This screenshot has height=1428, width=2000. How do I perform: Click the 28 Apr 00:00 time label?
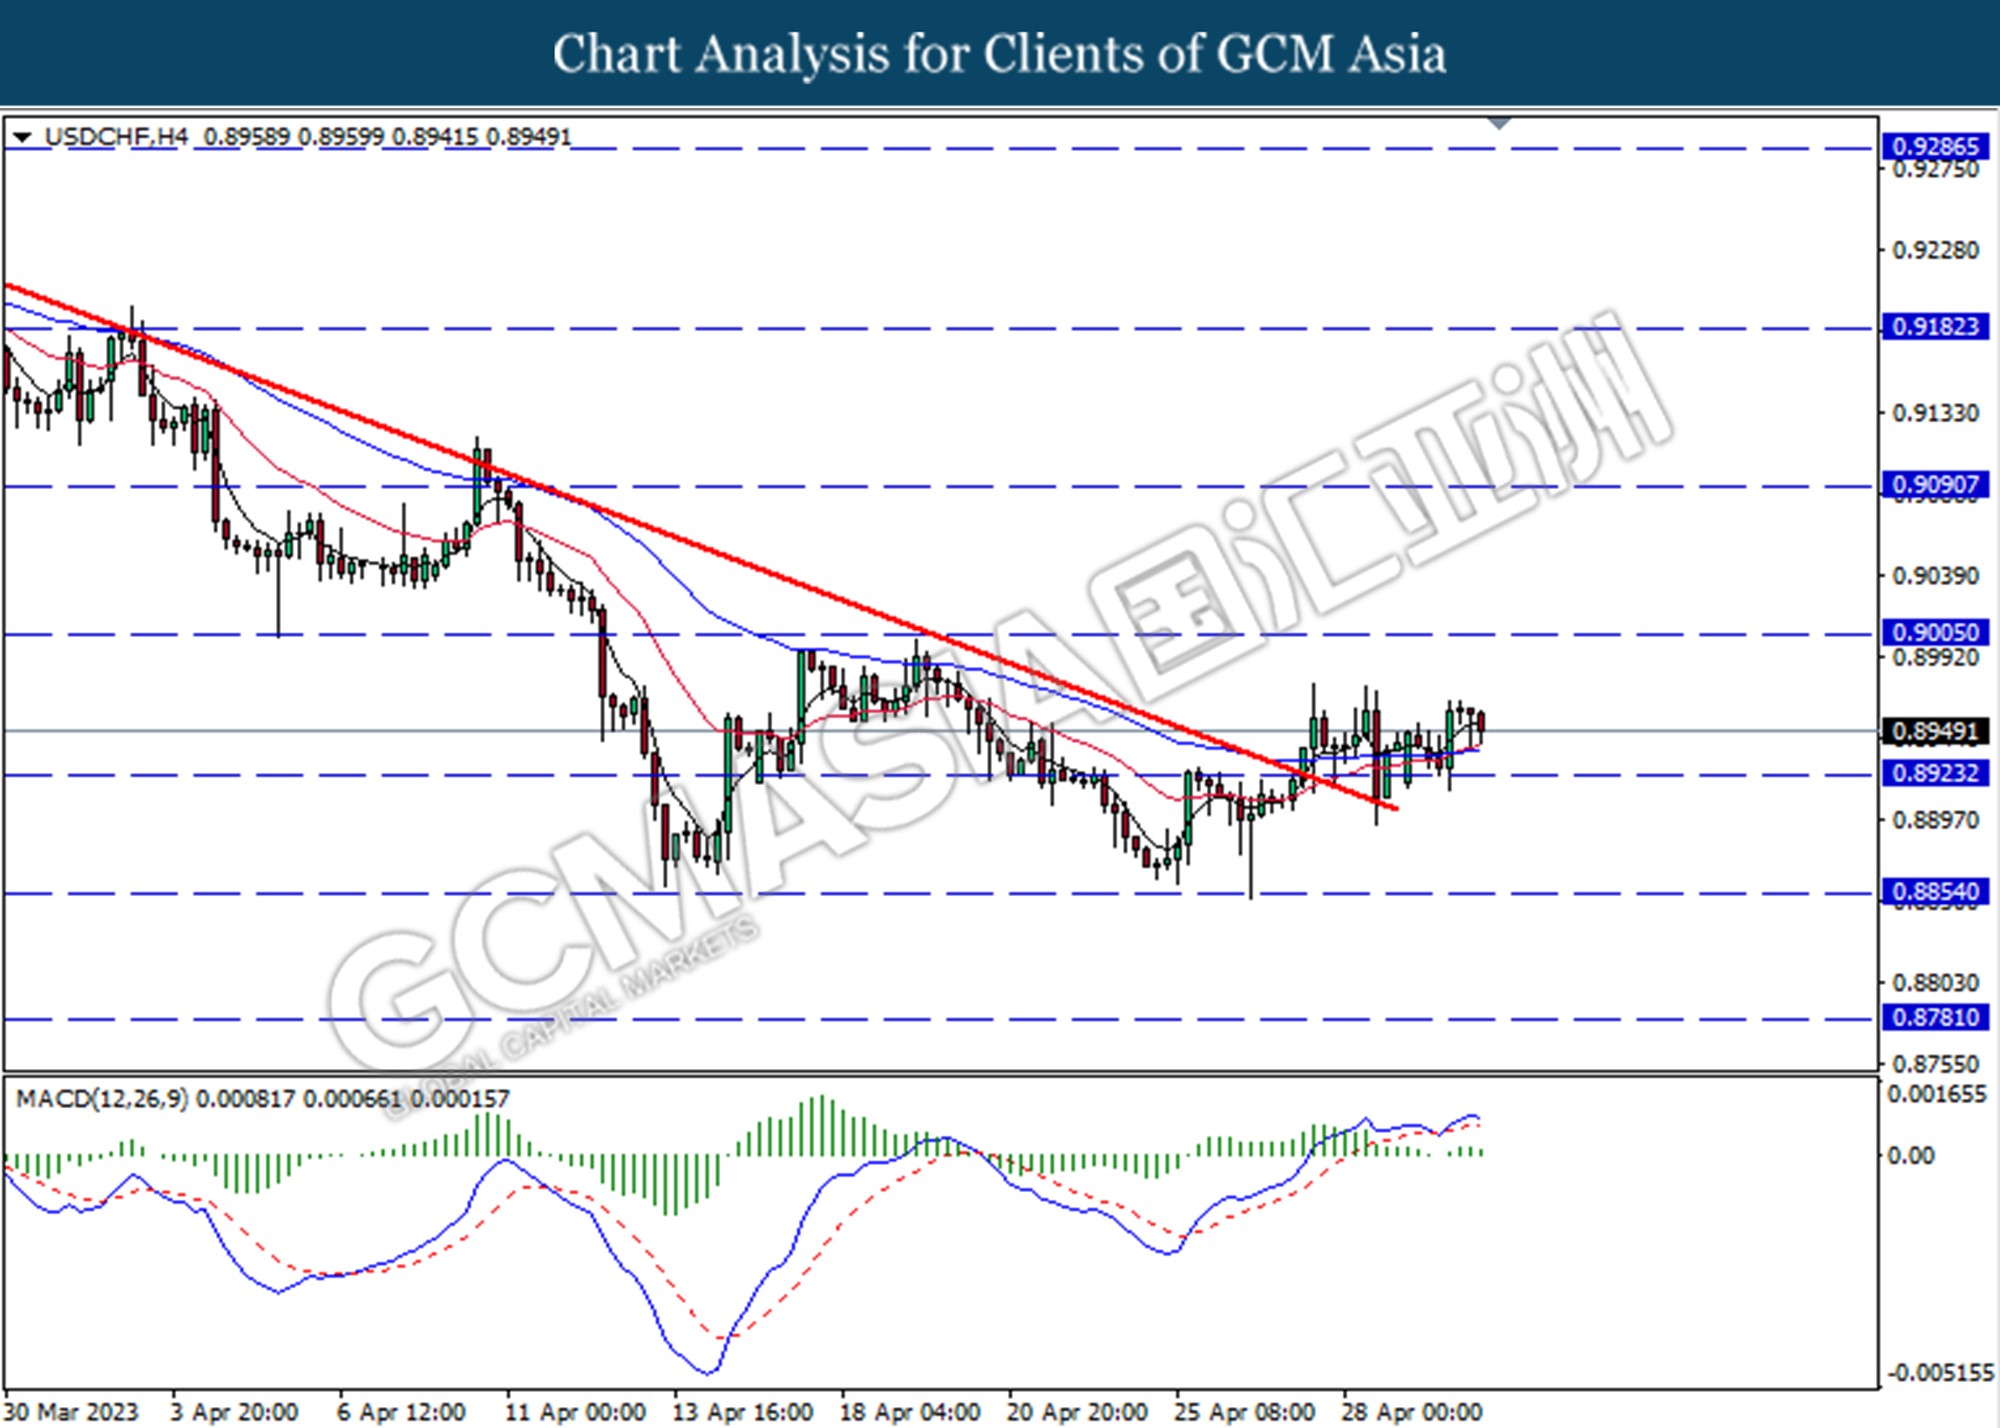coord(1411,1412)
